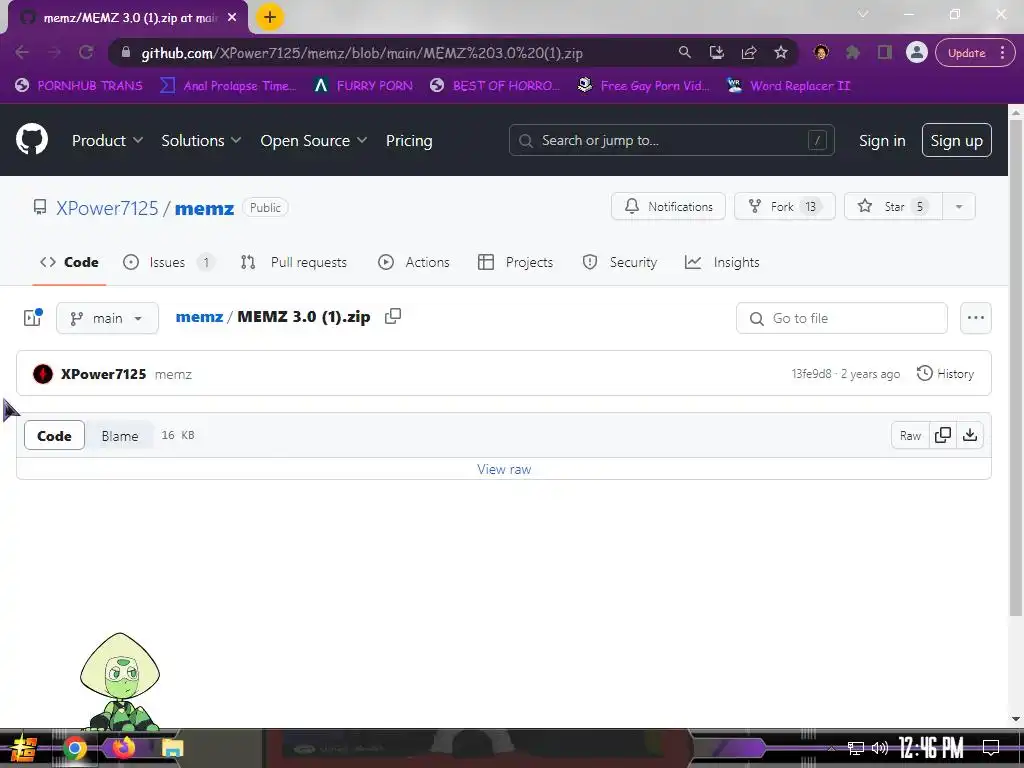
Task: Open the commit History link
Action: 945,374
